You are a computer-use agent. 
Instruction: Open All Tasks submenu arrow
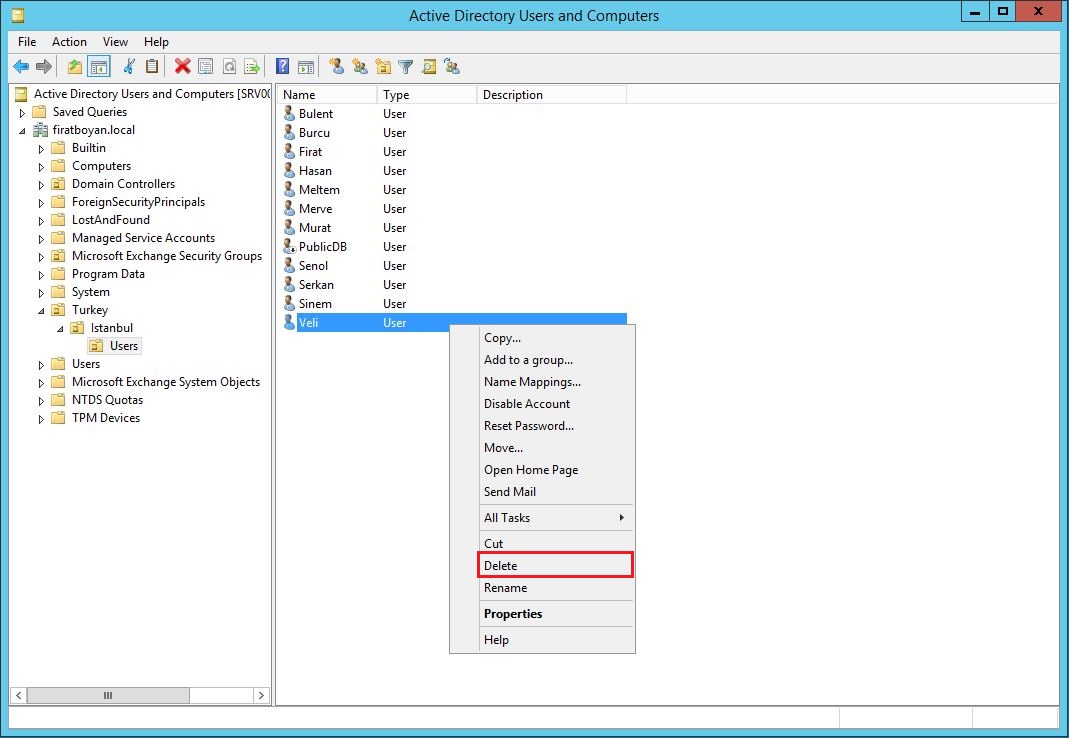[x=621, y=518]
